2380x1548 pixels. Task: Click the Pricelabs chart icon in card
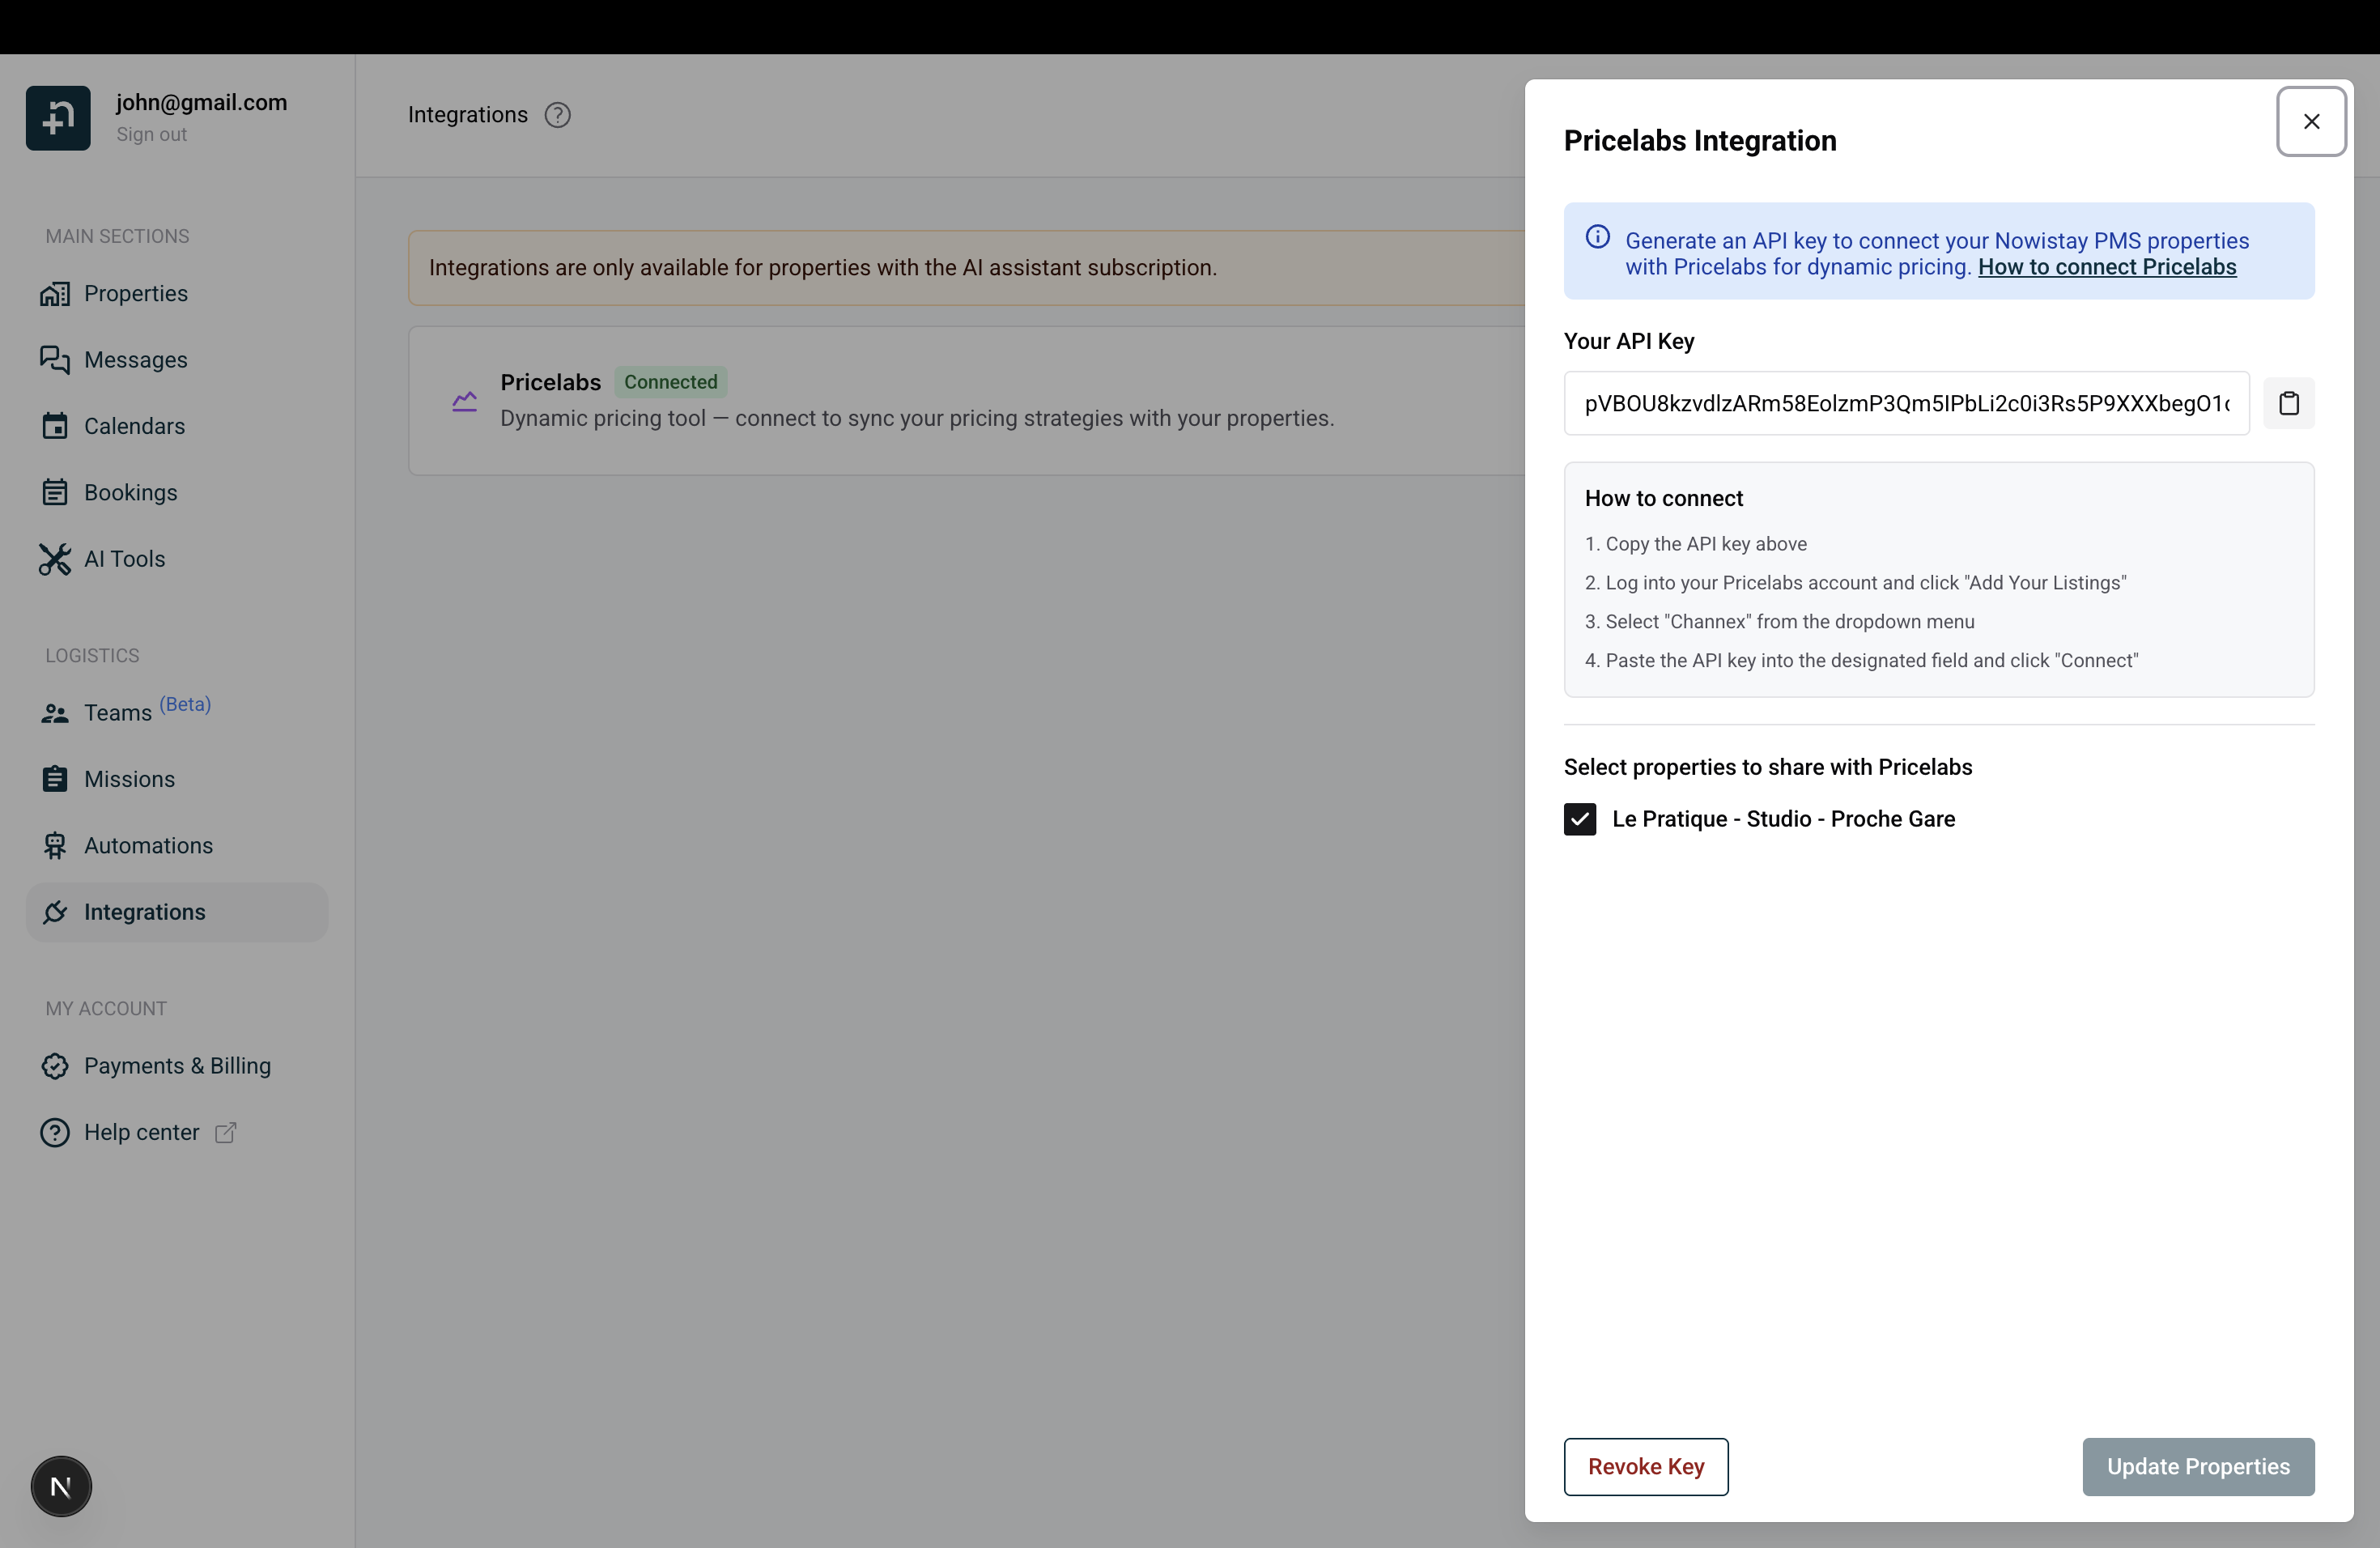(x=465, y=401)
